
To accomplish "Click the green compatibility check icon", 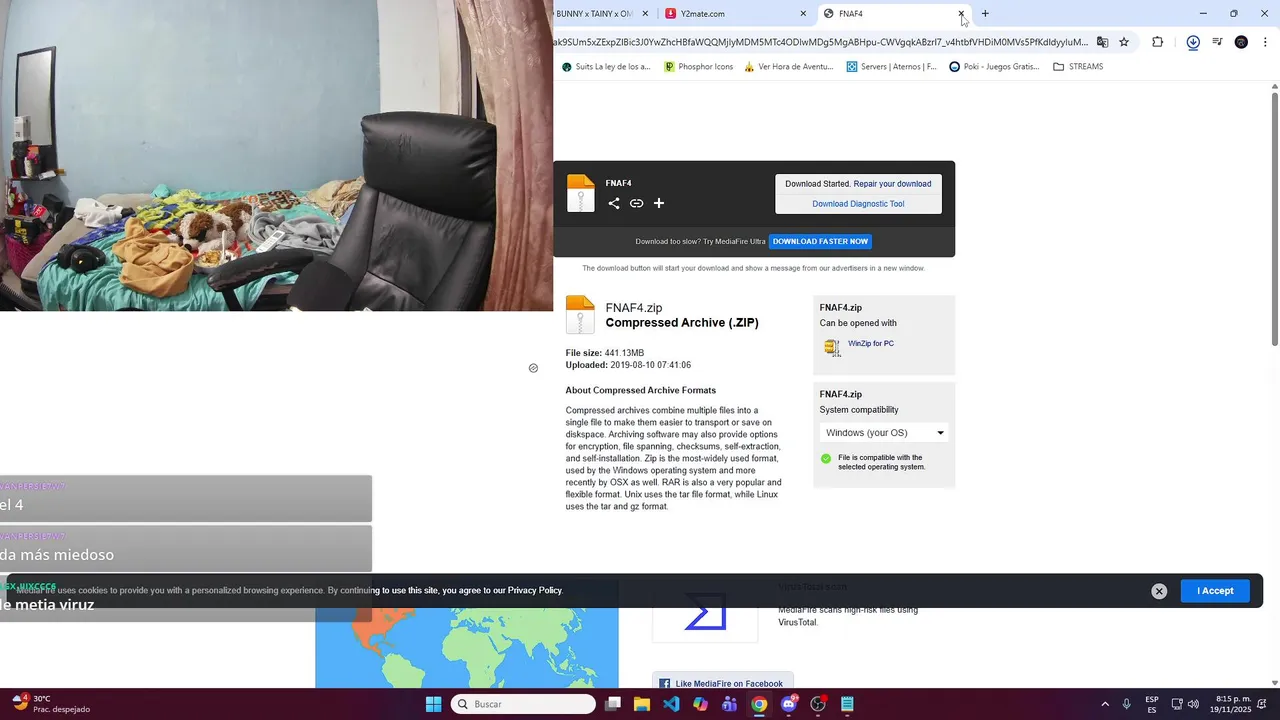I will point(826,459).
